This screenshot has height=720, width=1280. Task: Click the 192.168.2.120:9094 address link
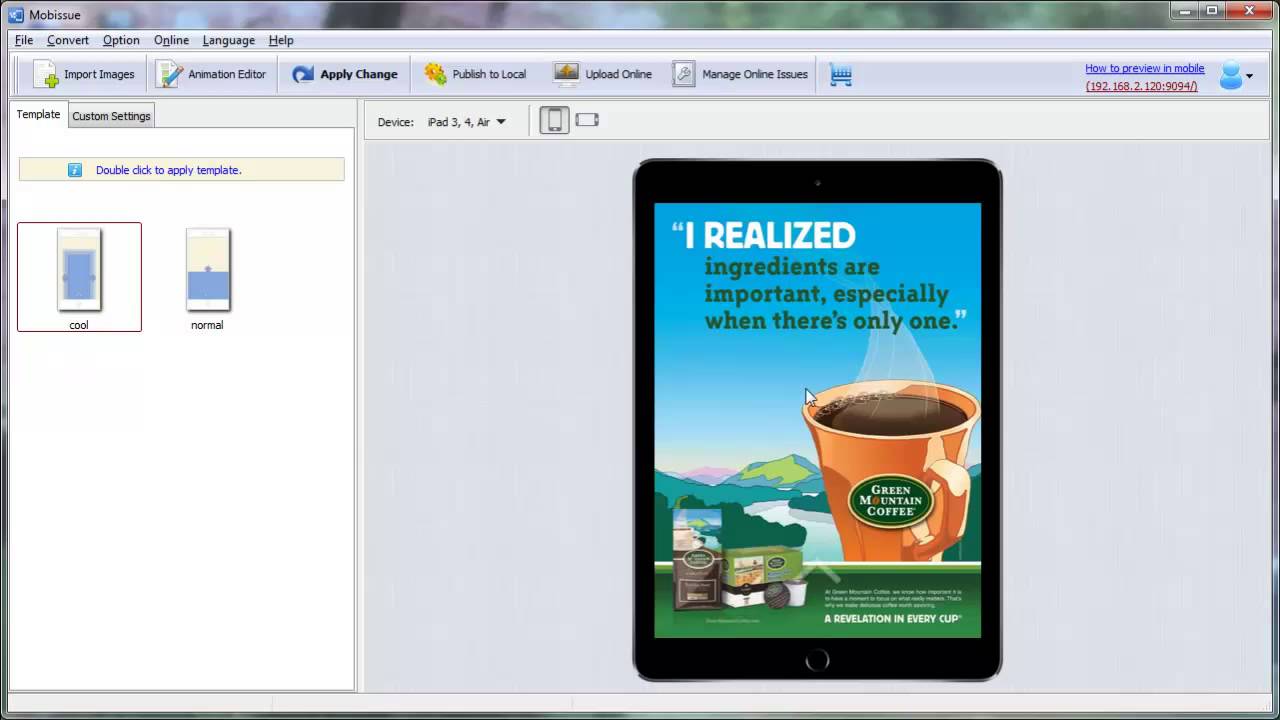point(1141,86)
